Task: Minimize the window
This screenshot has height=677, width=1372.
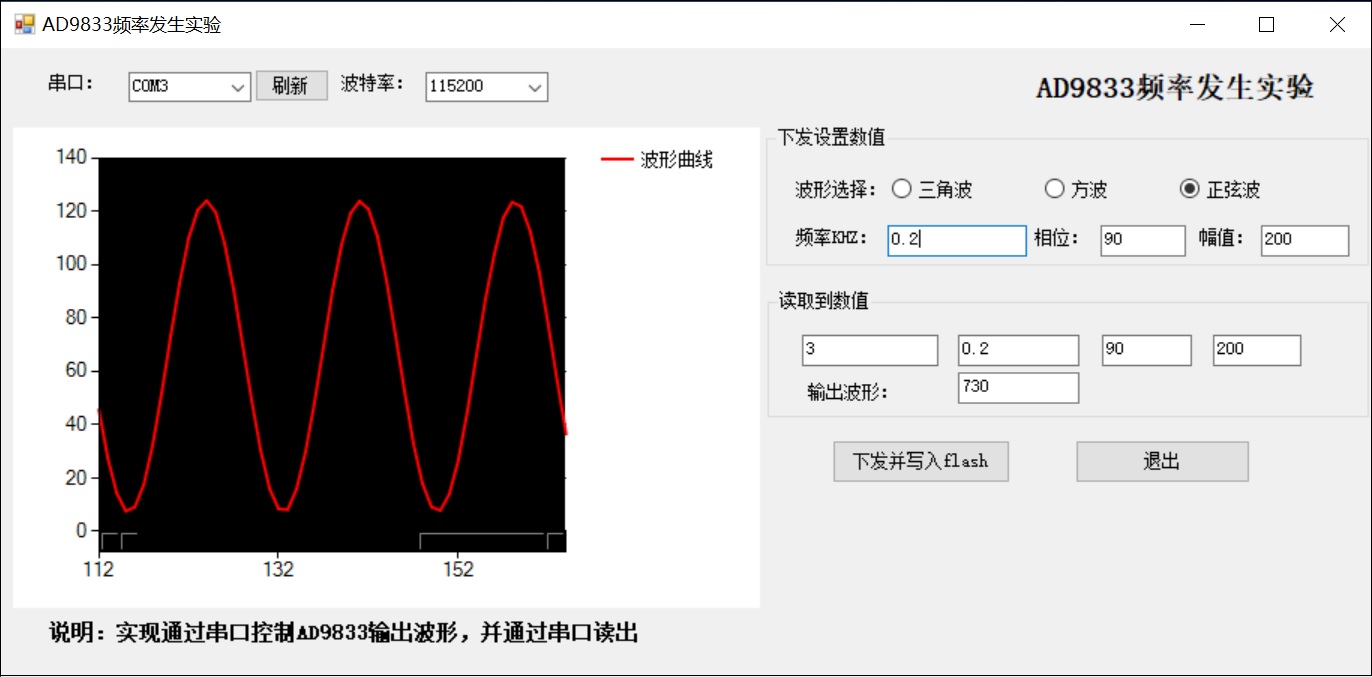Action: (1195, 25)
